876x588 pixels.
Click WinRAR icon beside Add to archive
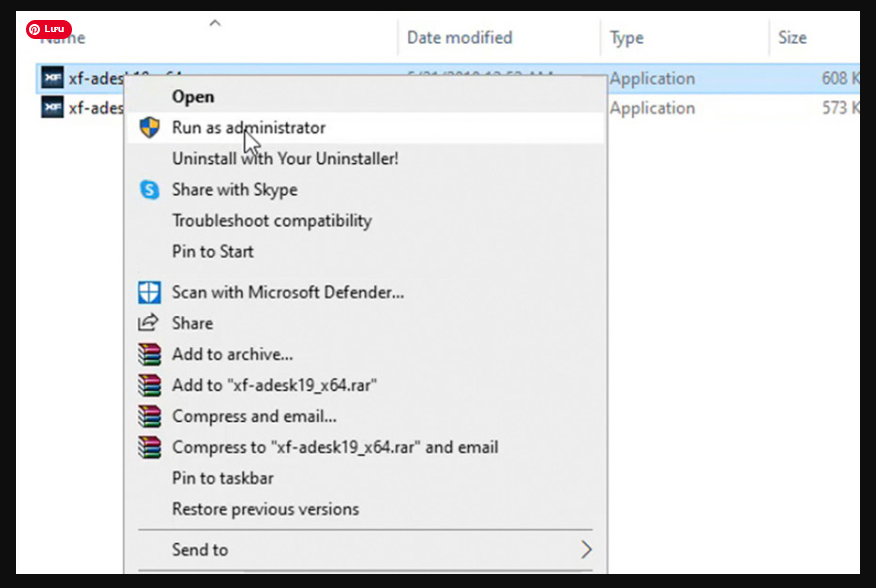(x=149, y=354)
